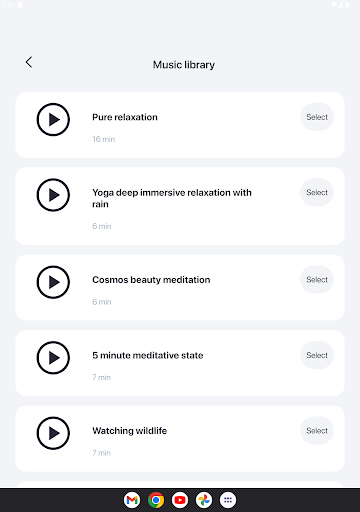Play the Watching wildlife track
The width and height of the screenshot is (360, 512).
pyautogui.click(x=53, y=433)
